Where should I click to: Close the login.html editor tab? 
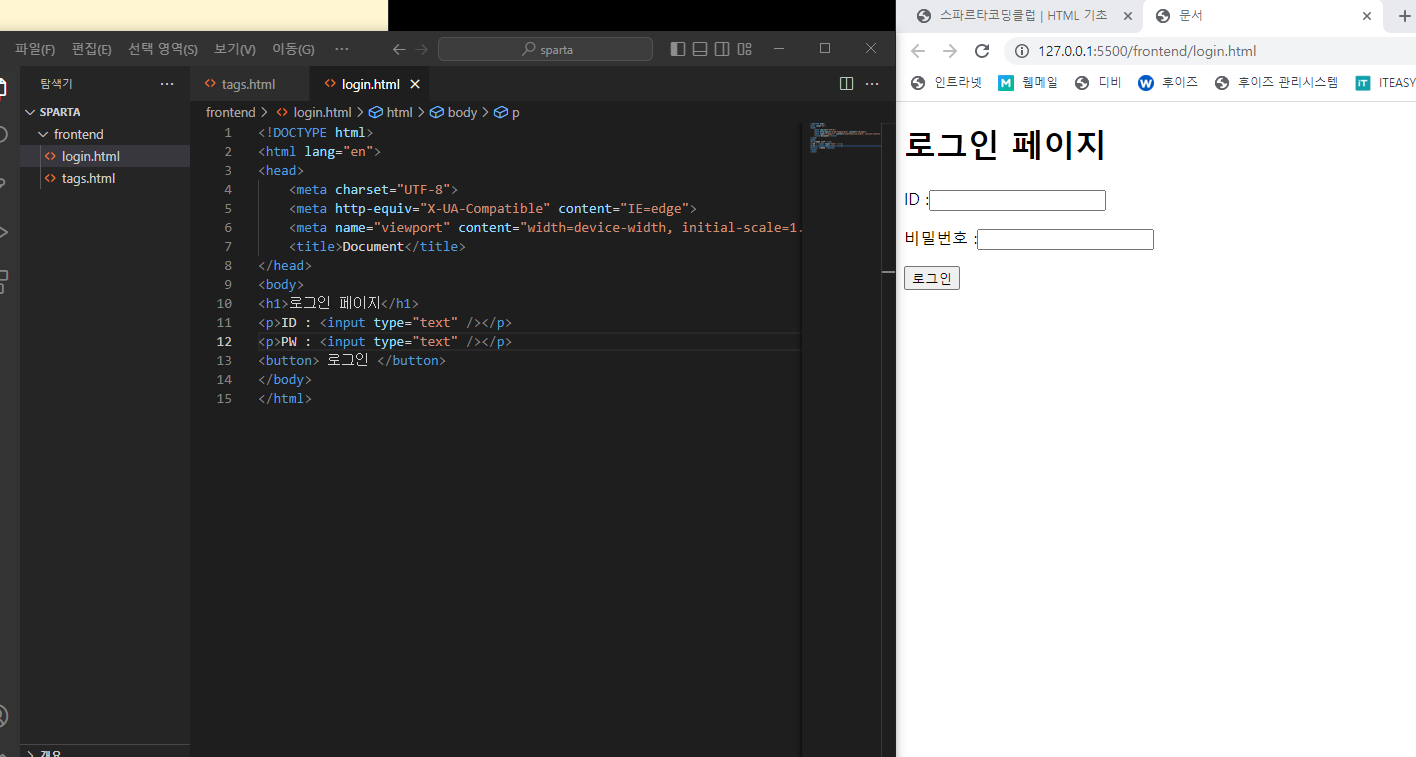pyautogui.click(x=415, y=84)
